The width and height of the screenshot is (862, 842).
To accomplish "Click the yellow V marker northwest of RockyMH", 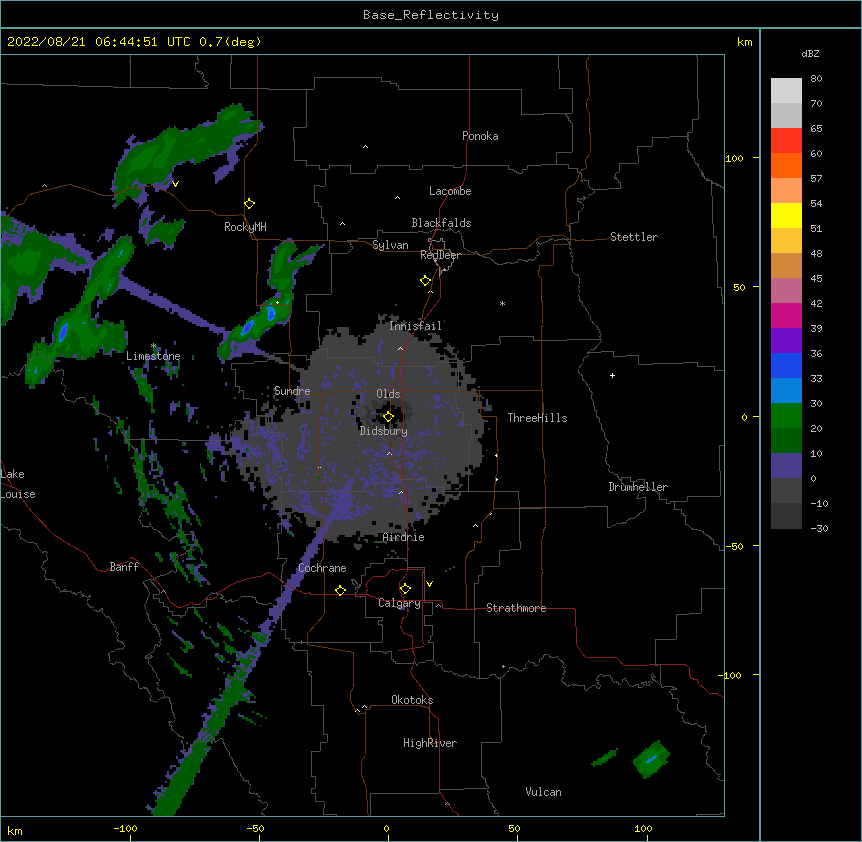I will coord(175,184).
